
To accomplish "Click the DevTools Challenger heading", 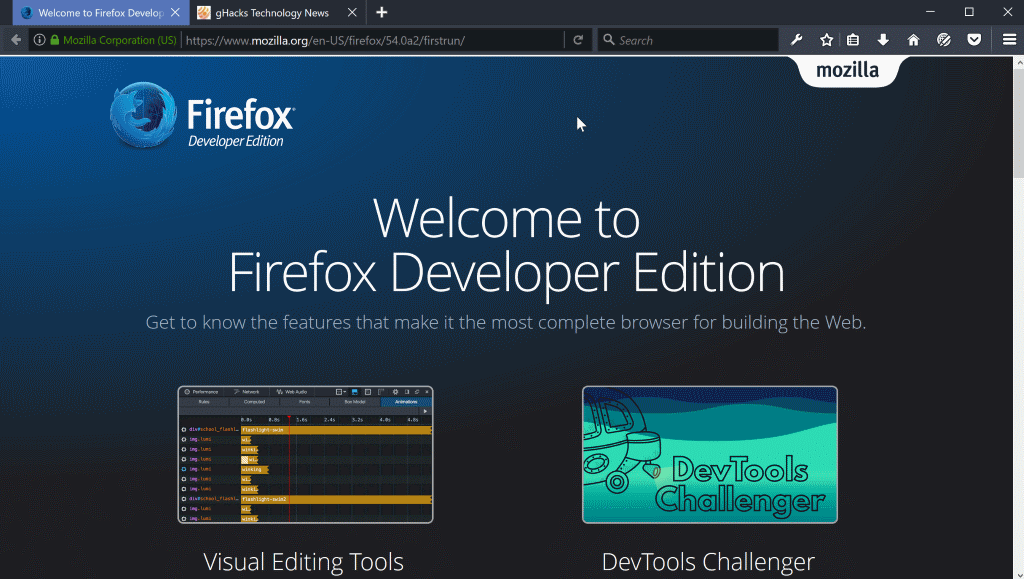I will (708, 561).
